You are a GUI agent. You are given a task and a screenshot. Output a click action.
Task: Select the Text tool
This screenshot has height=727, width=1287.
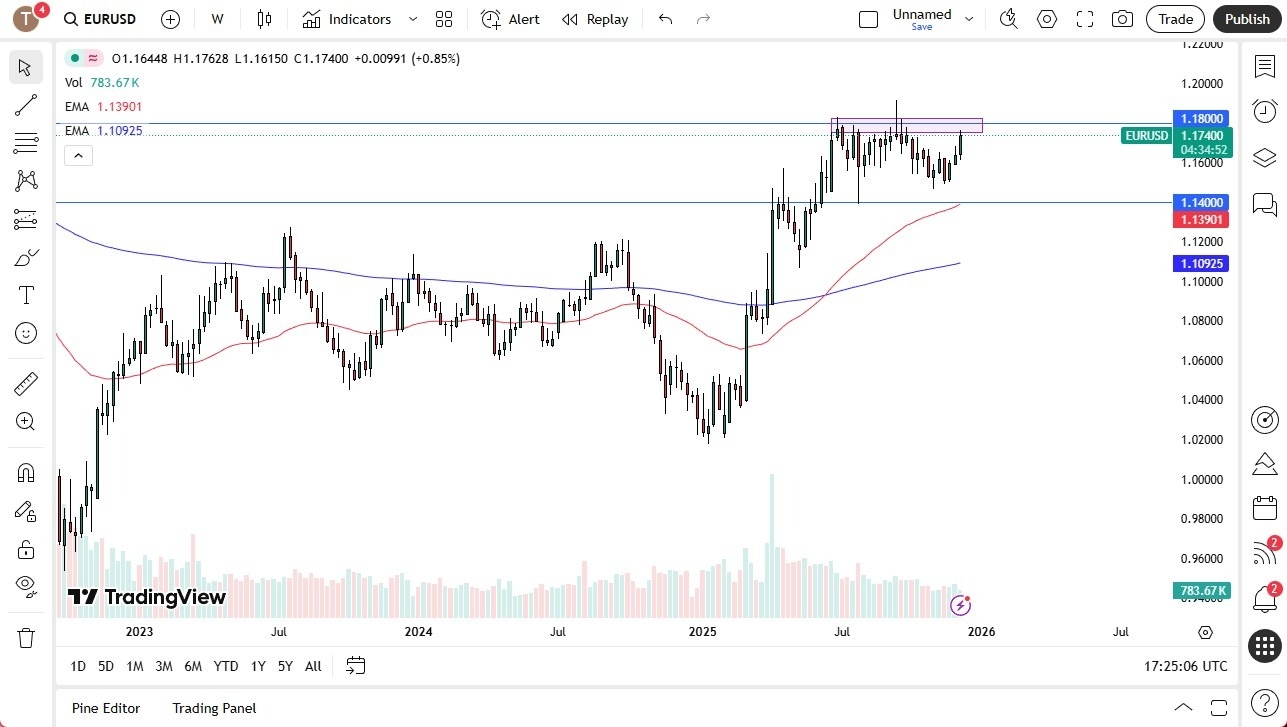25,294
